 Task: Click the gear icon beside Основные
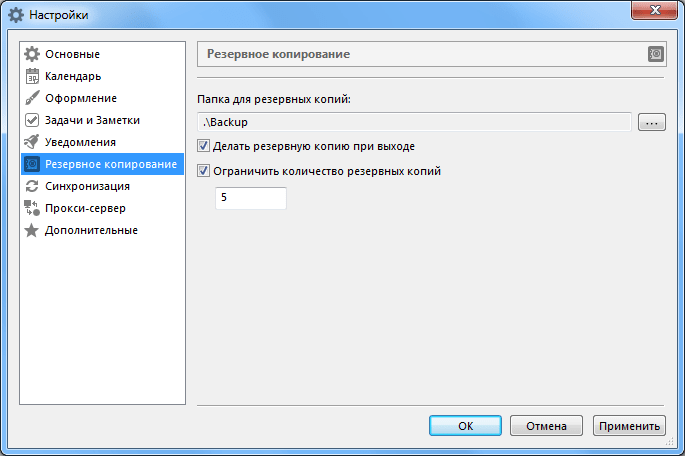click(32, 54)
